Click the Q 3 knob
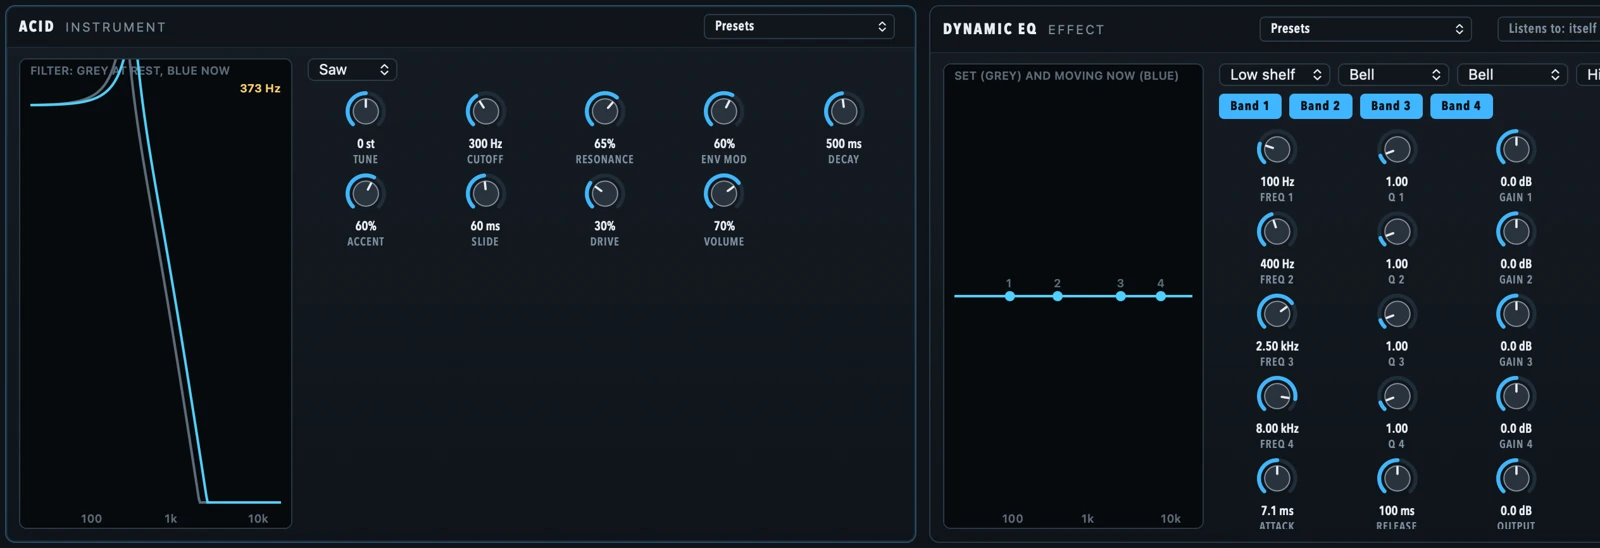Viewport: 1600px width, 548px height. click(x=1396, y=314)
